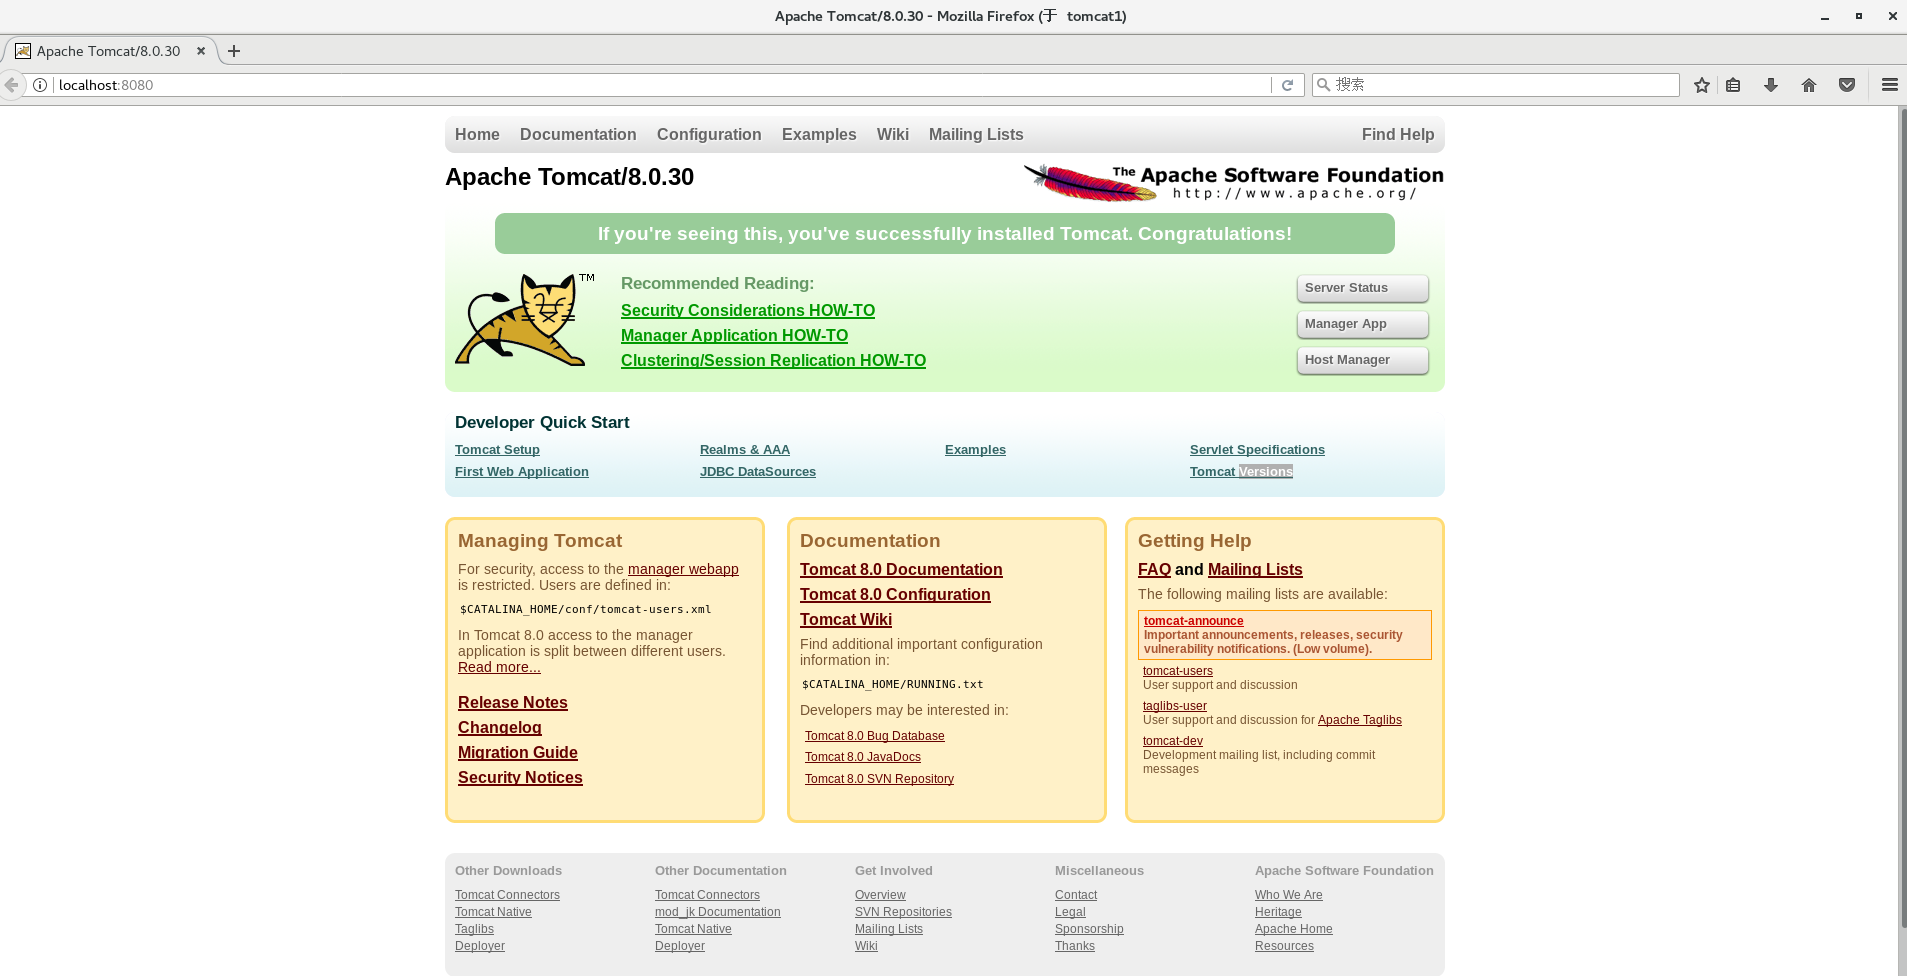Open the Migration Guide link
1907x976 pixels.
518,753
